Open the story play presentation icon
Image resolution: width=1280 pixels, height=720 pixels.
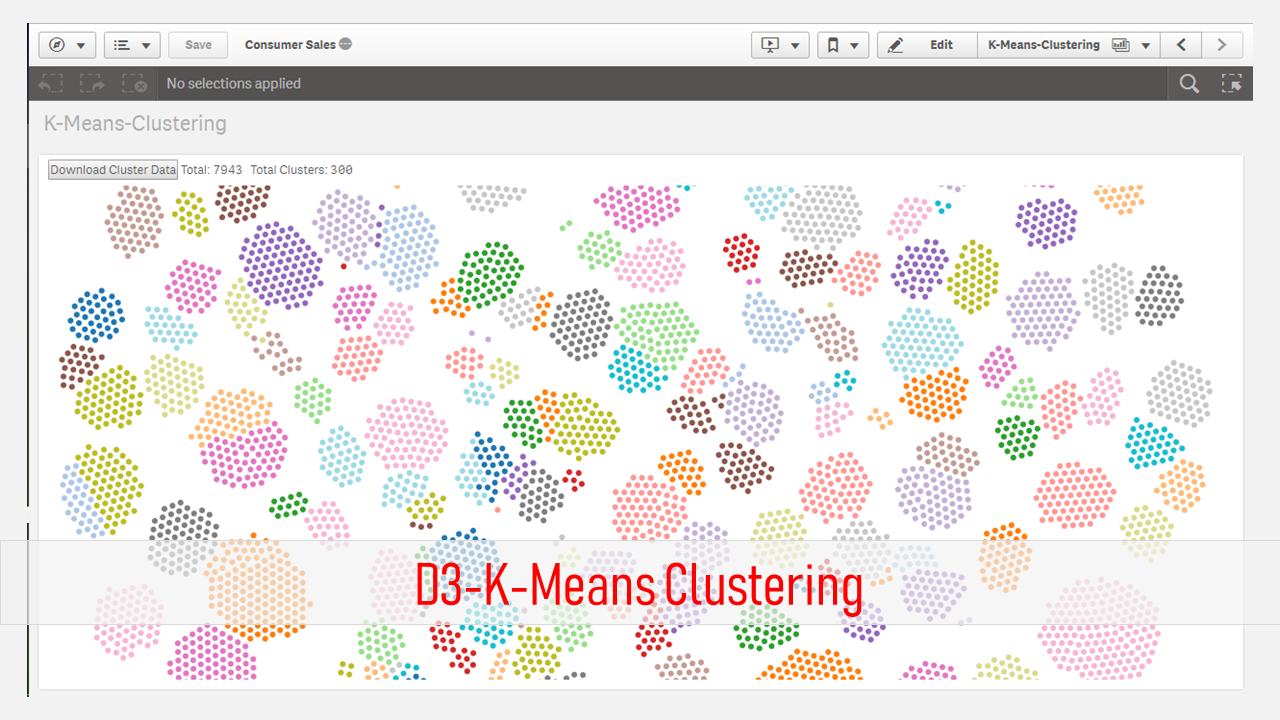click(x=771, y=45)
